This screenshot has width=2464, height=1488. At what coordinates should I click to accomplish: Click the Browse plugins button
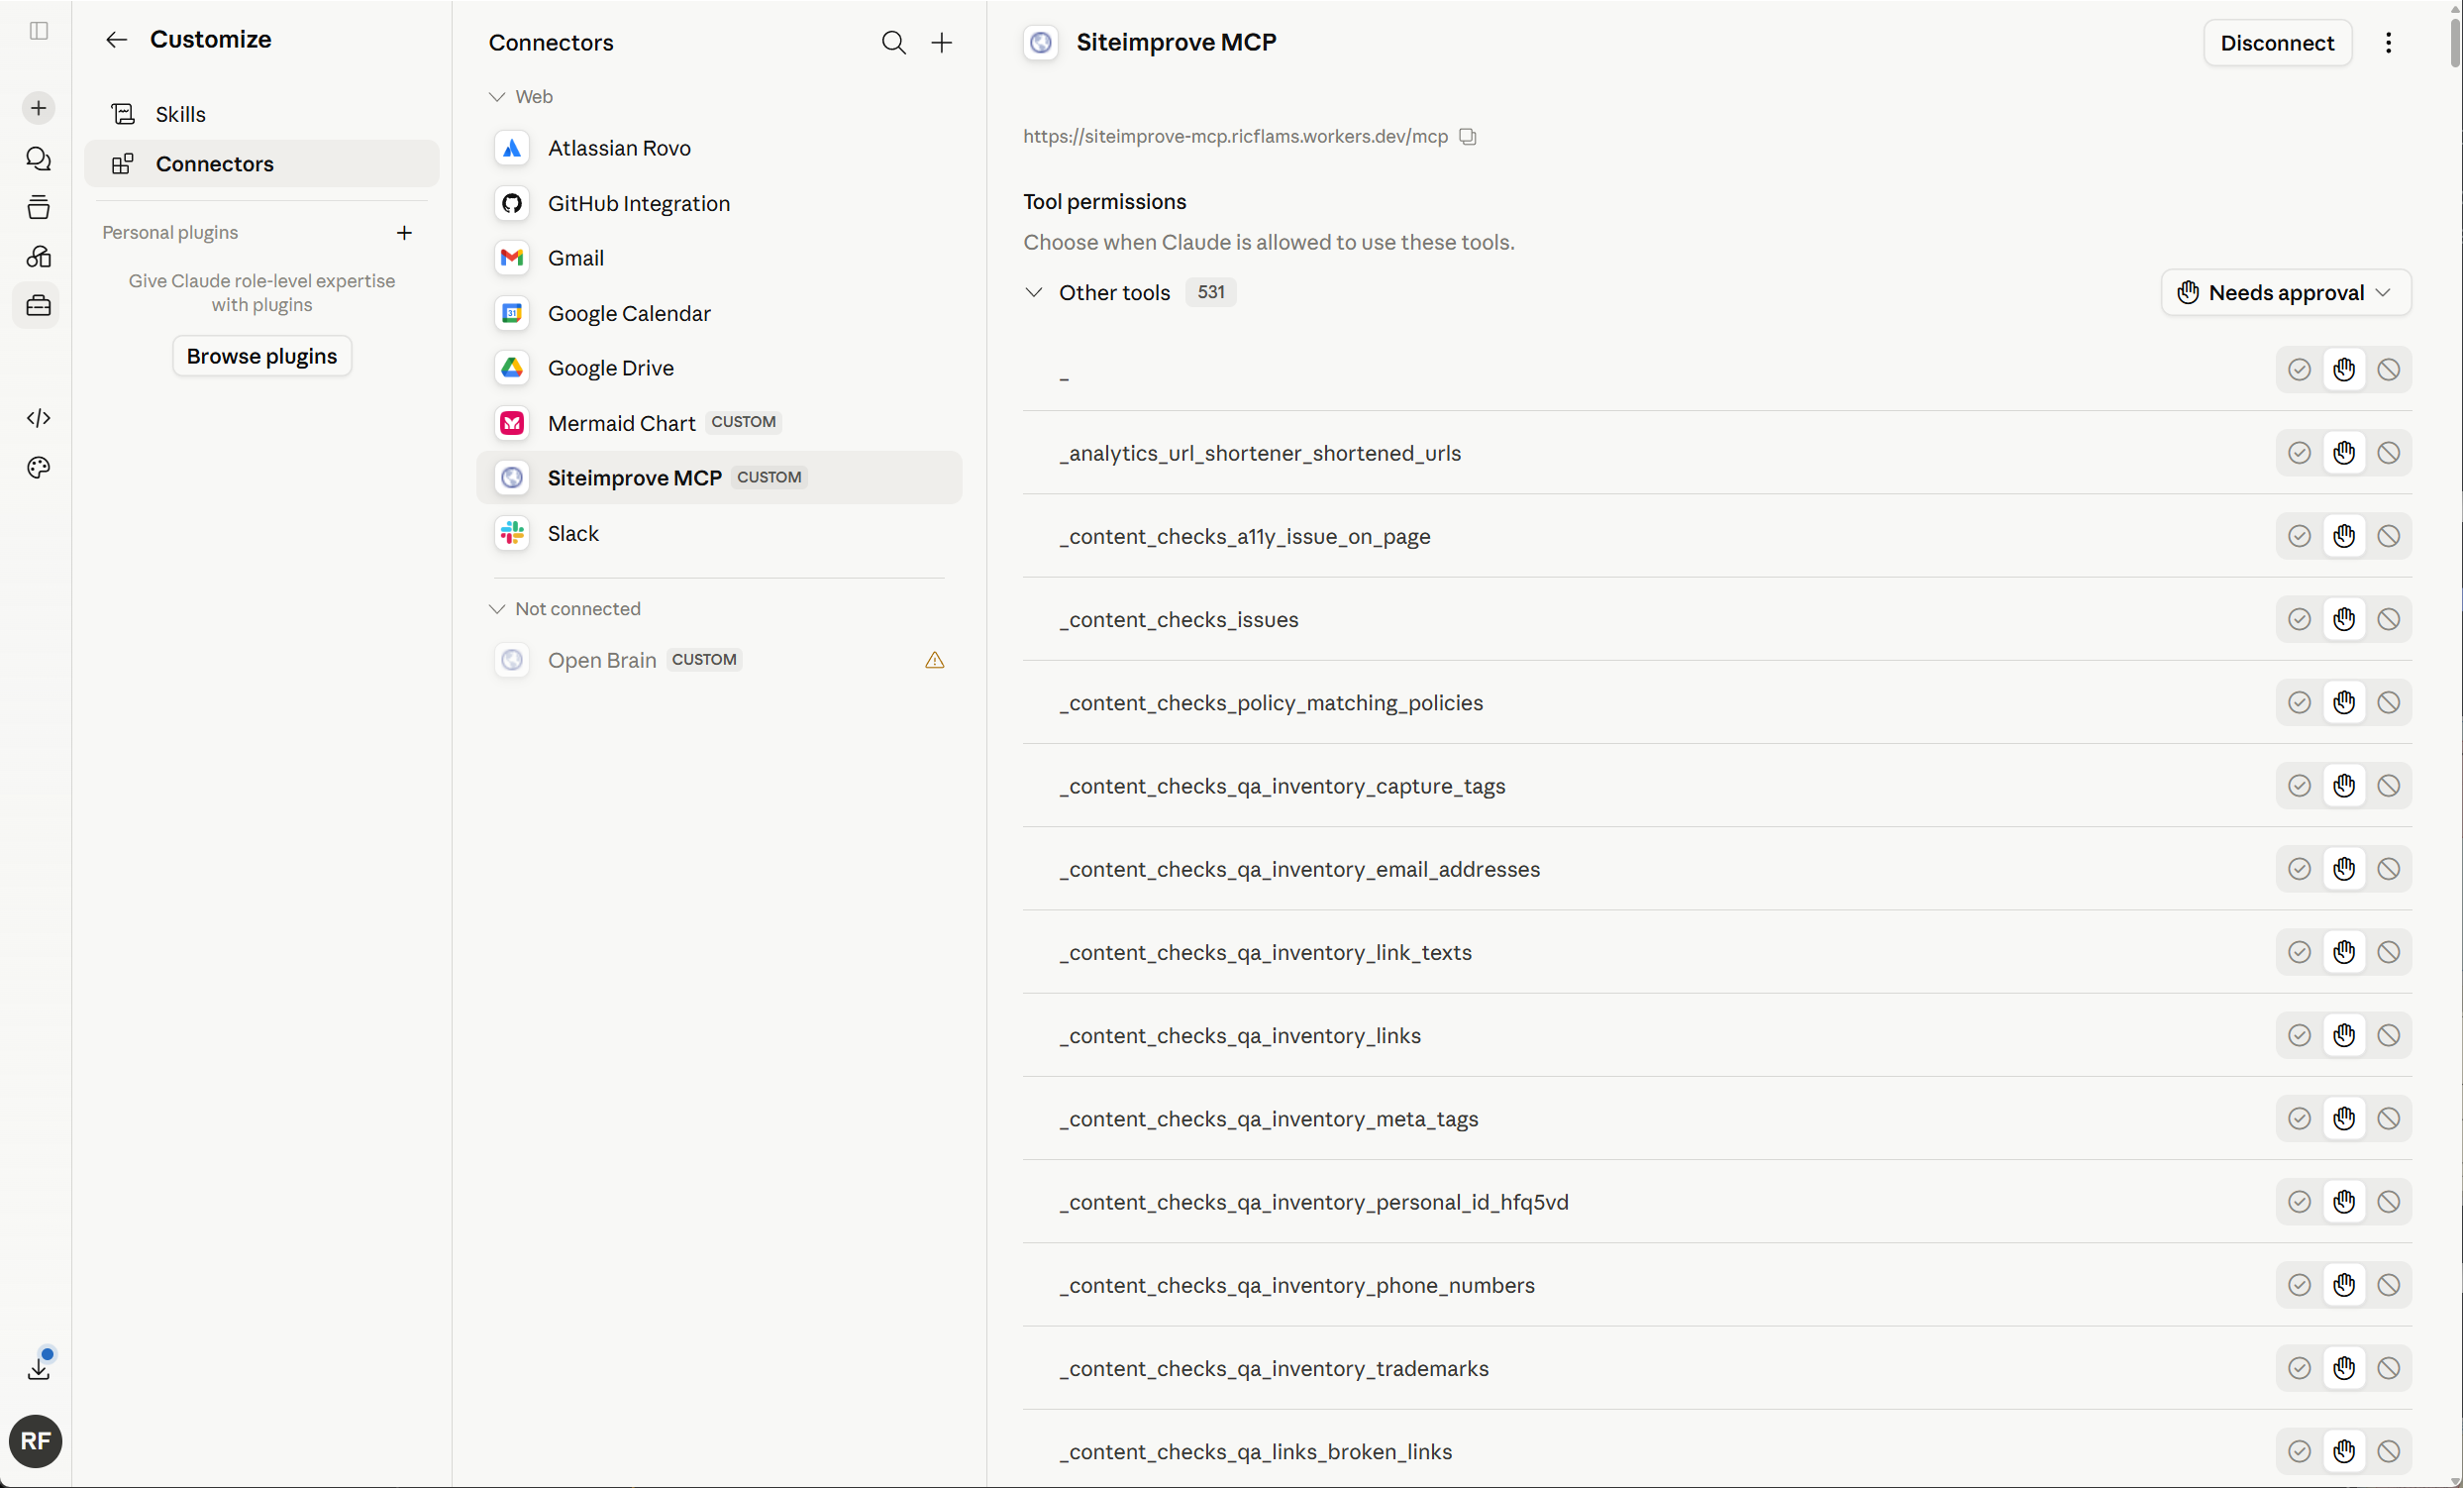pyautogui.click(x=261, y=356)
